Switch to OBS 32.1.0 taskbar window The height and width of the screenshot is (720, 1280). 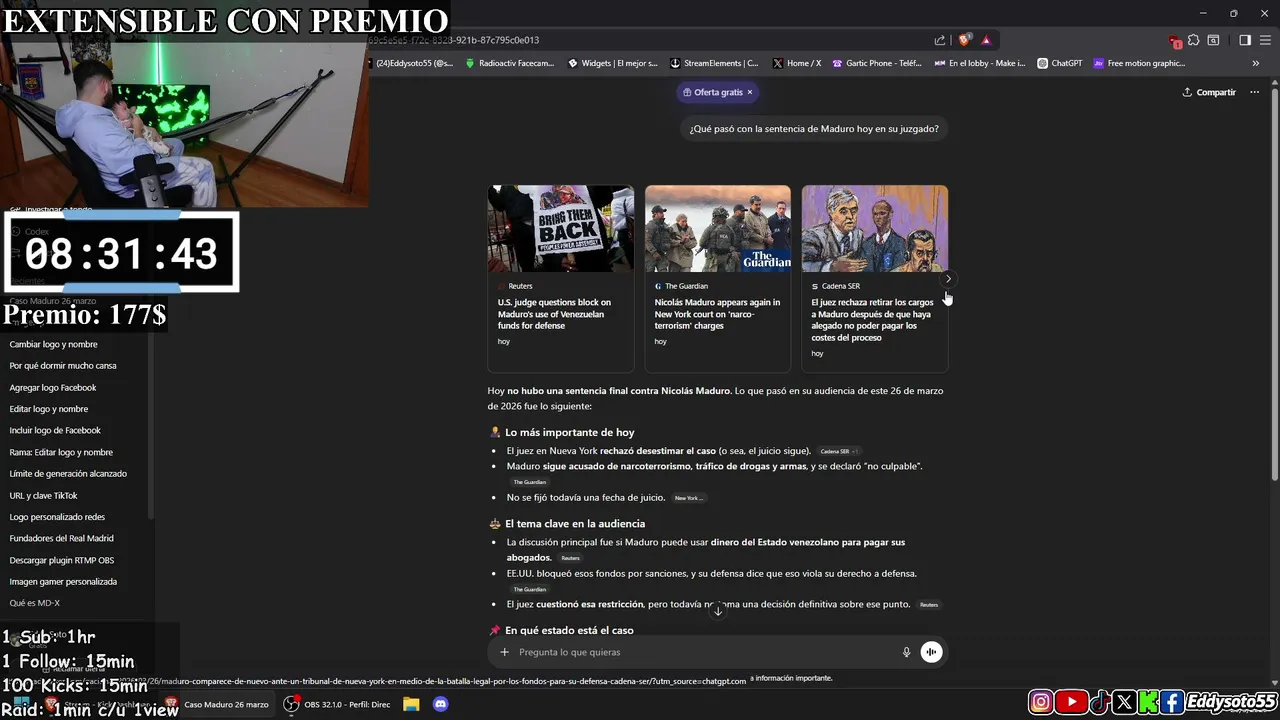tap(337, 704)
